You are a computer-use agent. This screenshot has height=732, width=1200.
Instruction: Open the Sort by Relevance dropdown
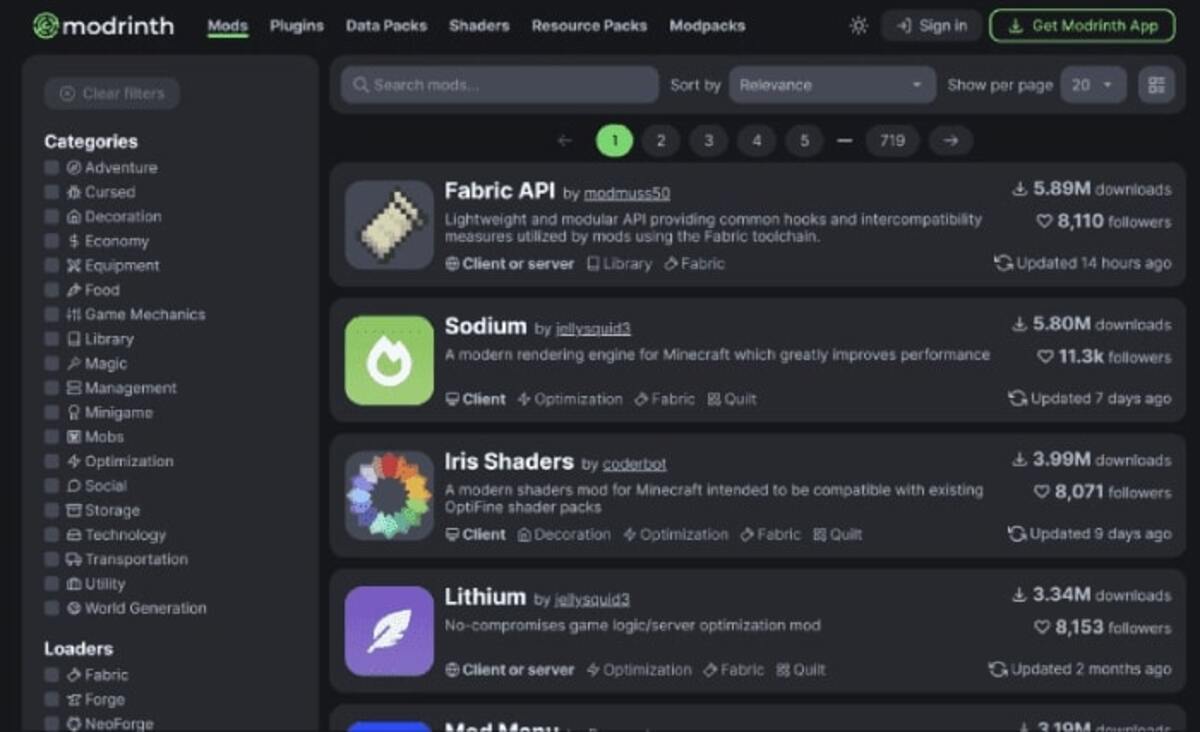pos(831,85)
